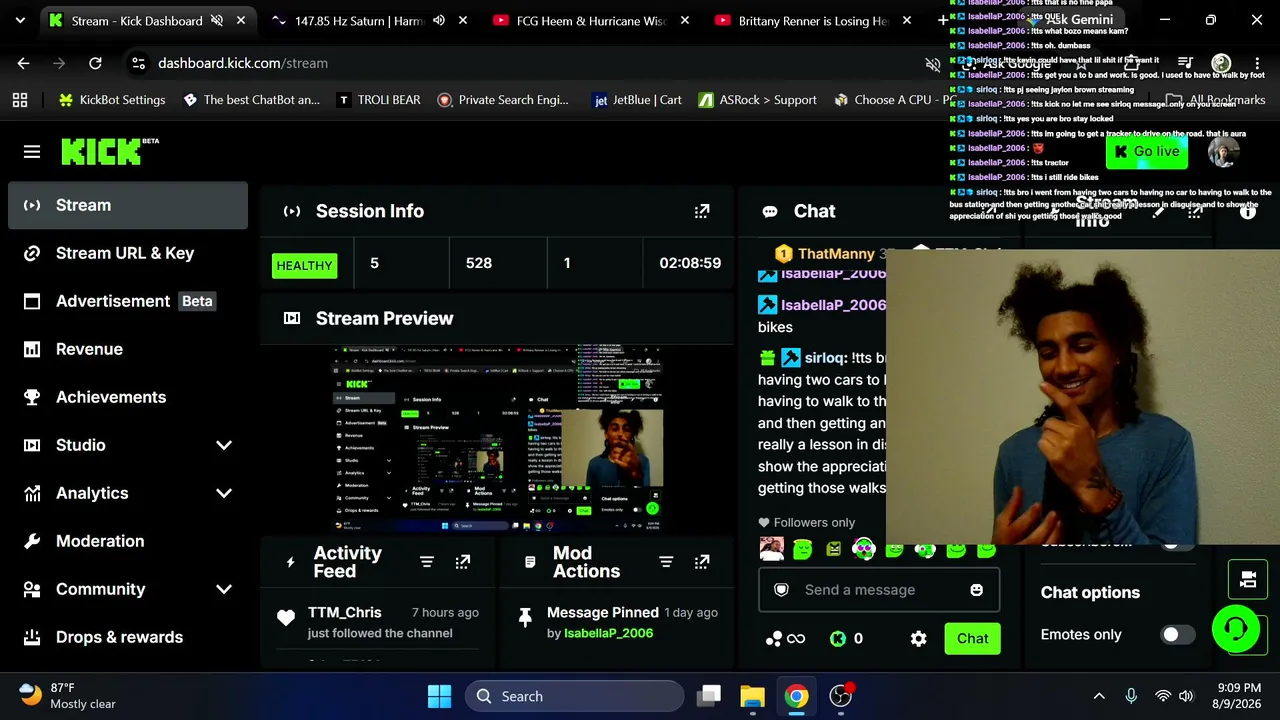Image resolution: width=1280 pixels, height=720 pixels.
Task: Go to Stream URL & Key
Action: coord(128,253)
